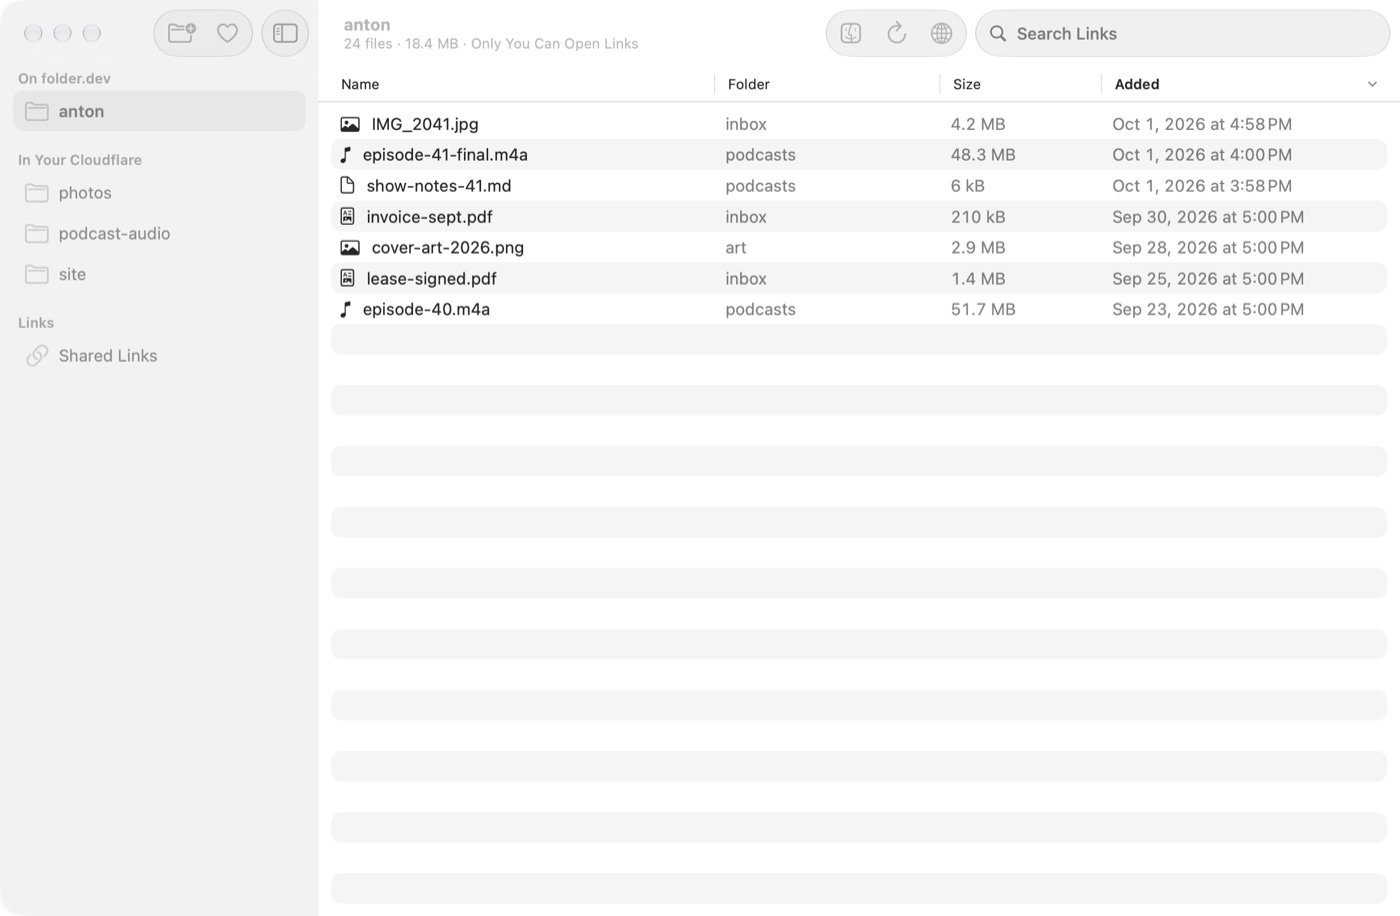Image resolution: width=1400 pixels, height=916 pixels.
Task: Click the 6 kB size value
Action: coord(968,185)
